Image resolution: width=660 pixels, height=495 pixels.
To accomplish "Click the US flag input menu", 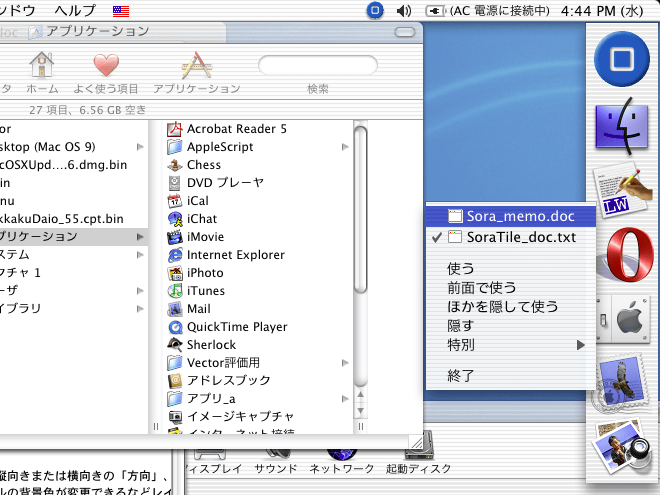I will click(121, 11).
